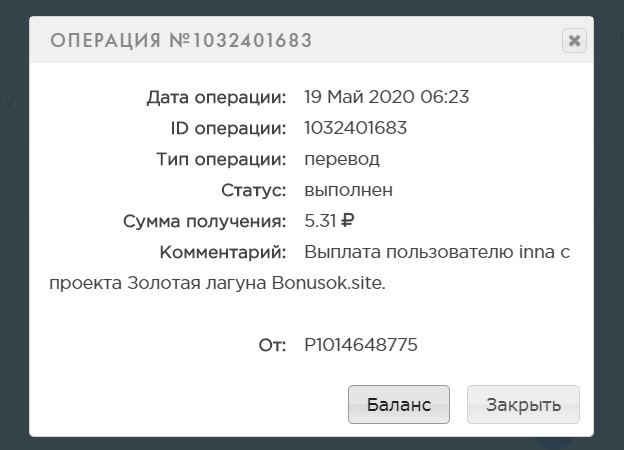Screen dimensions: 624x450
Task: Click the Баланс button
Action: click(399, 405)
